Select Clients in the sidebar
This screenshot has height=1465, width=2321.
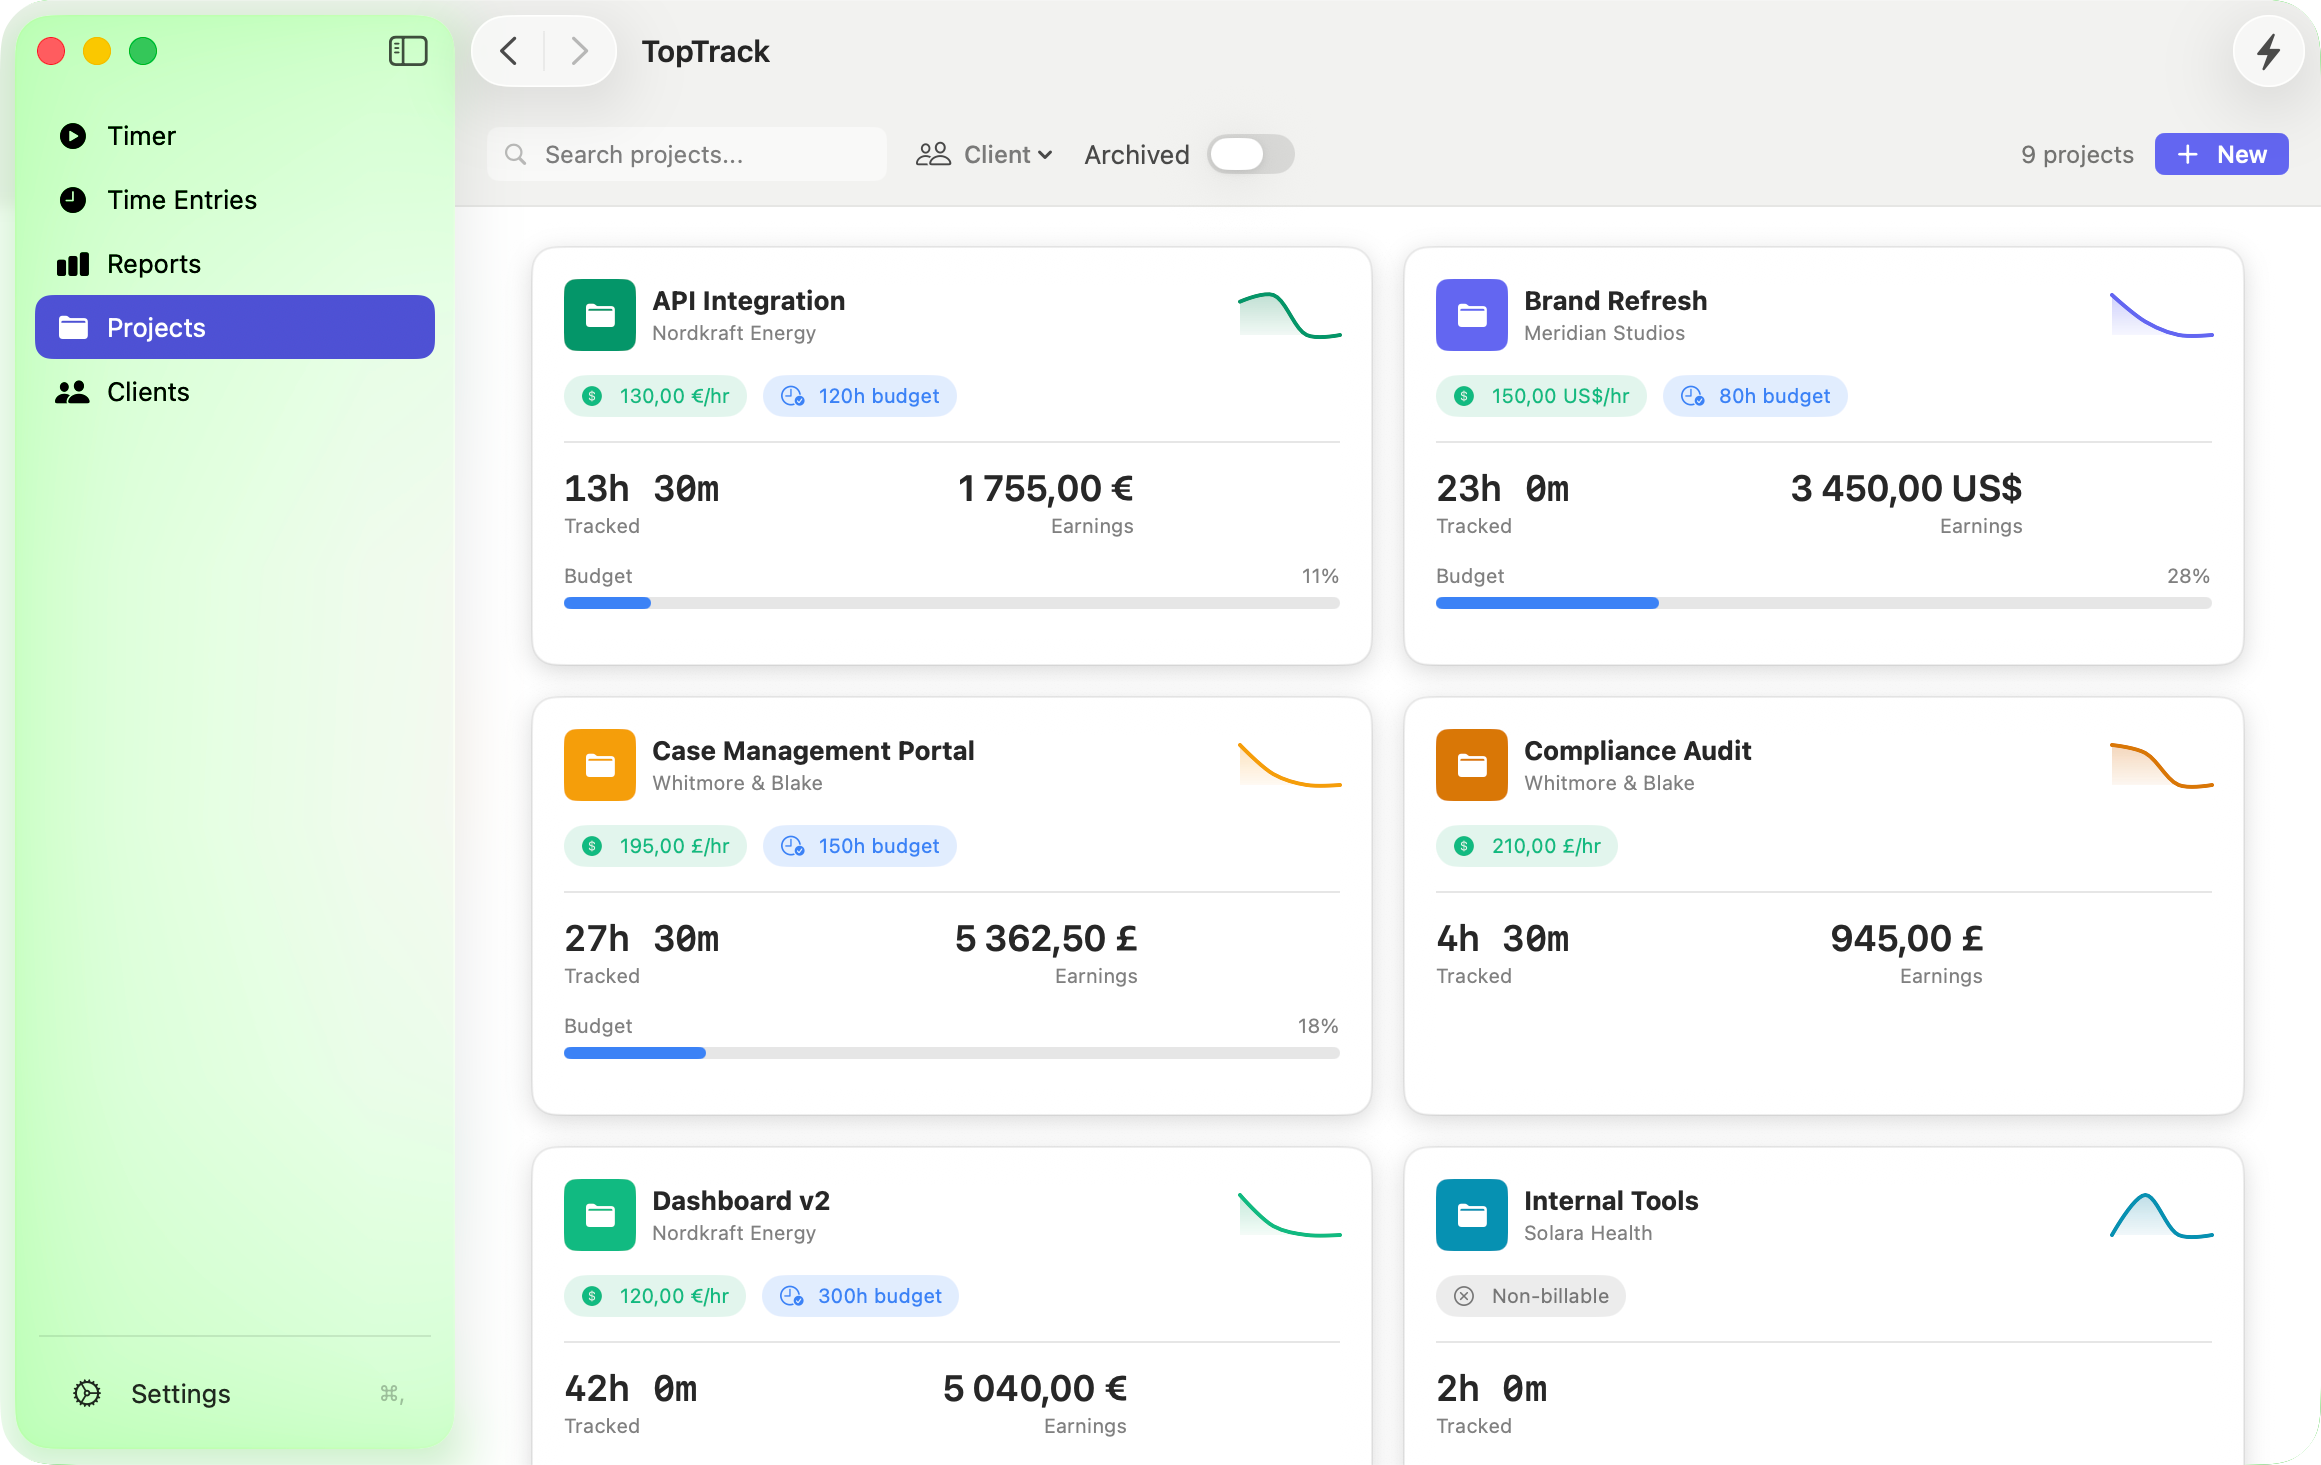[x=148, y=391]
